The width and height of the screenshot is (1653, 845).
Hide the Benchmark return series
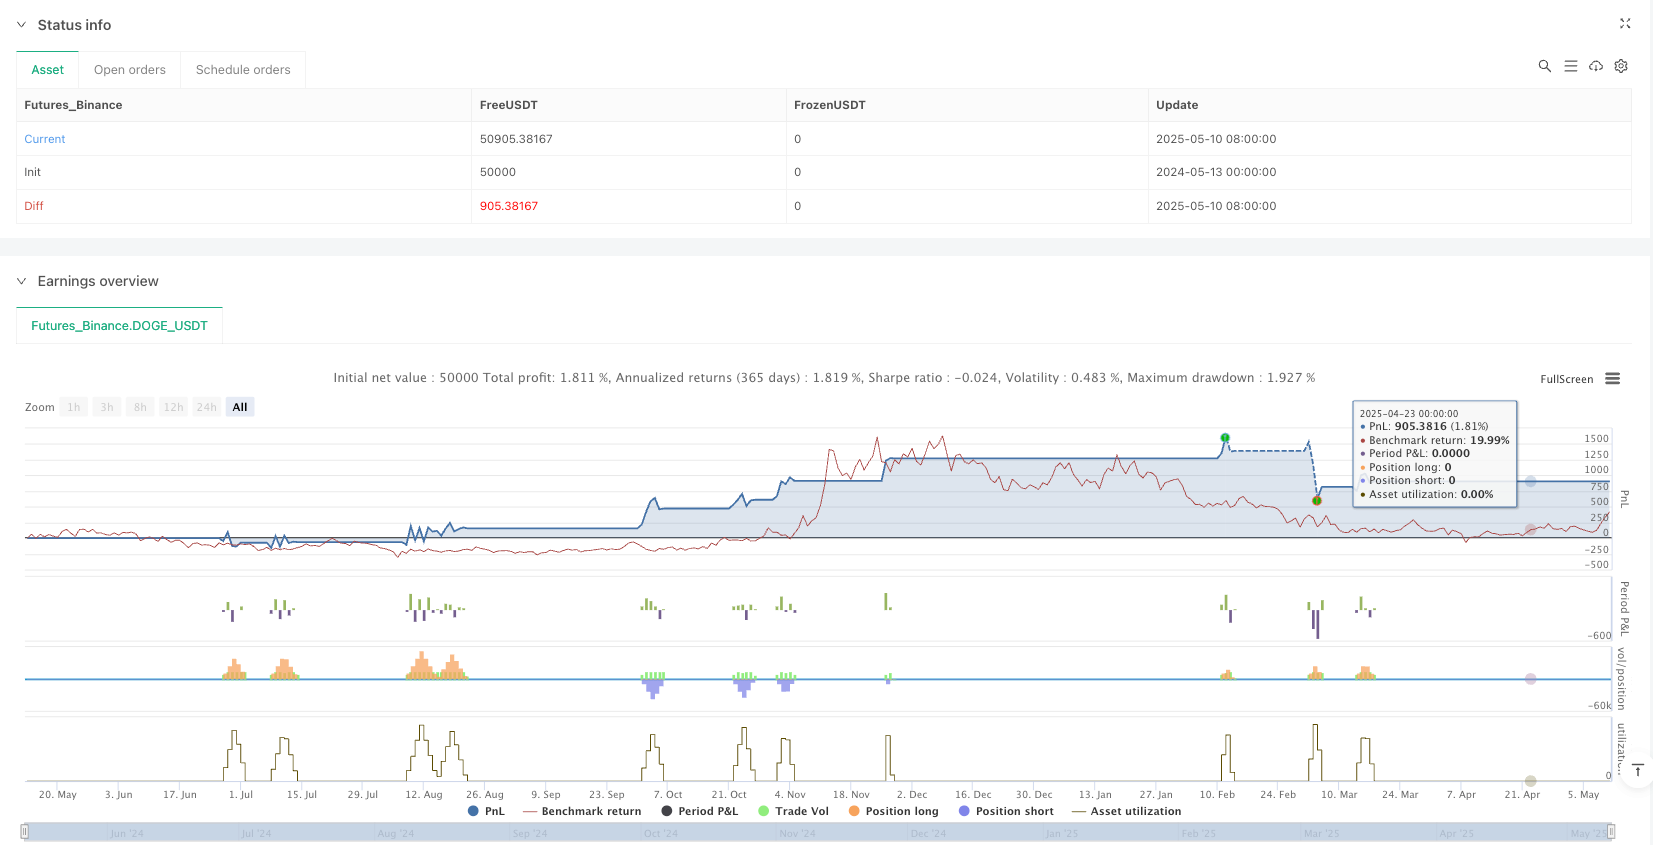tap(582, 811)
